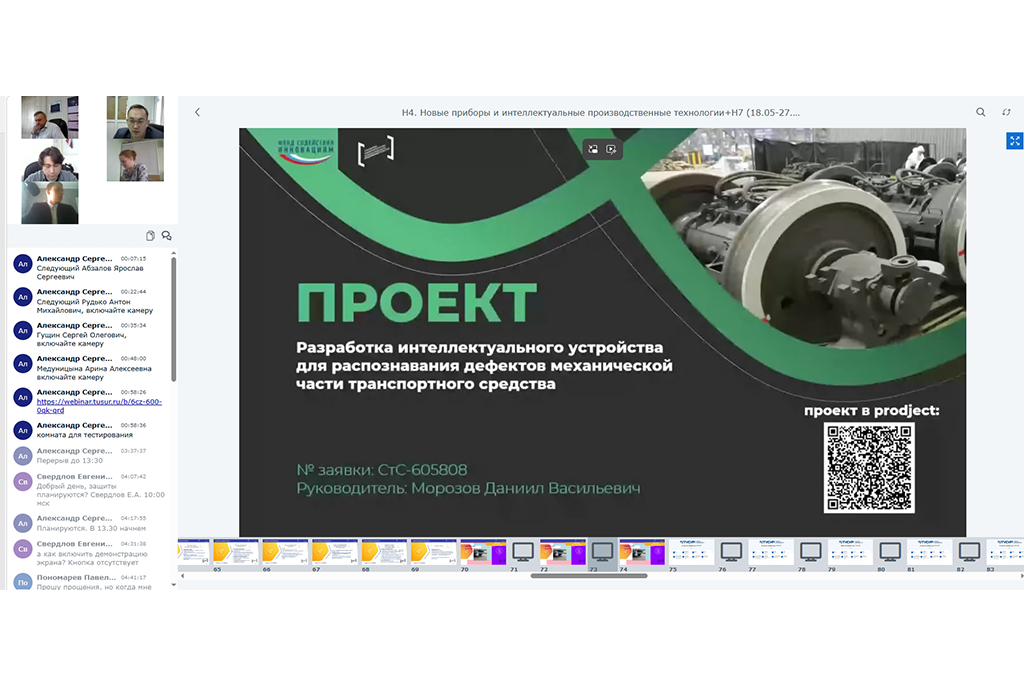This screenshot has width=1024, height=686.
Task: Select monitor placeholder thumbnail 71
Action: tap(523, 552)
